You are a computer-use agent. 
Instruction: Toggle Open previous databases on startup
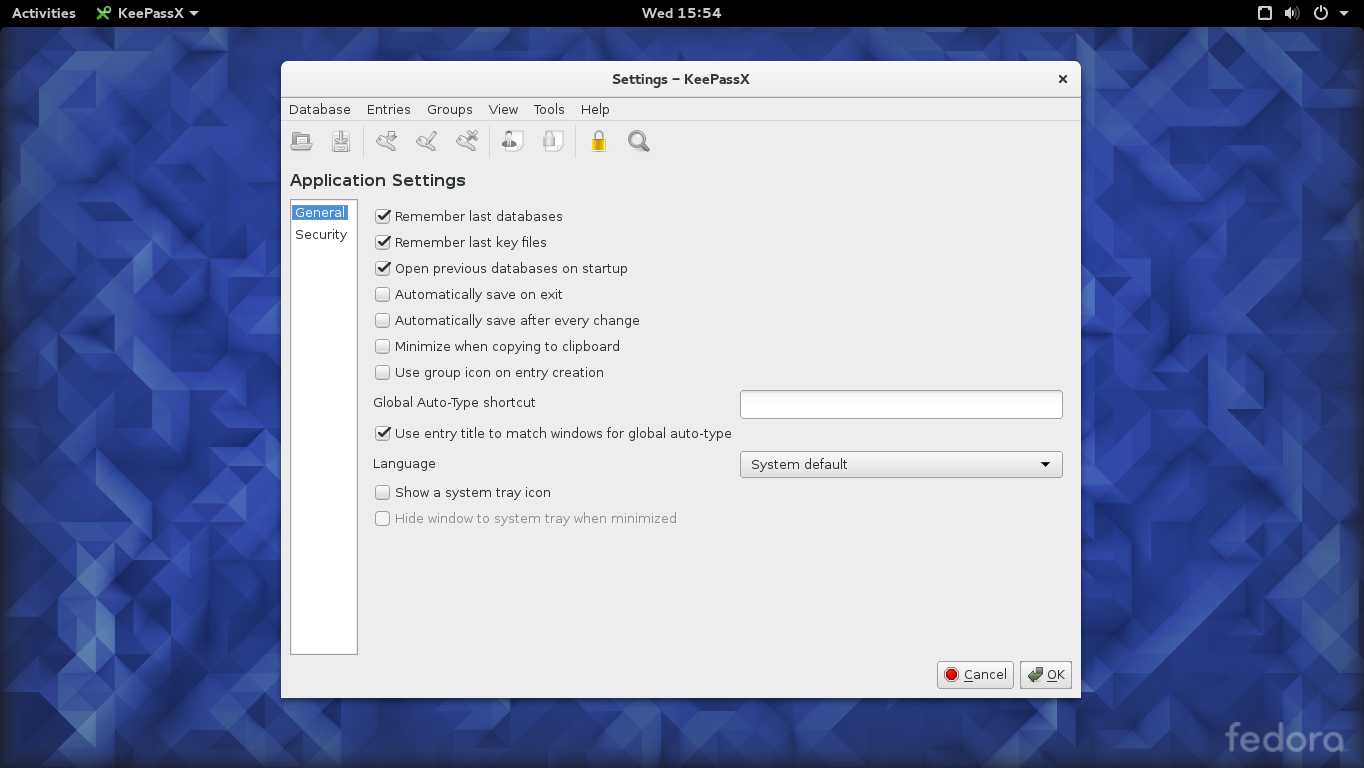(382, 268)
